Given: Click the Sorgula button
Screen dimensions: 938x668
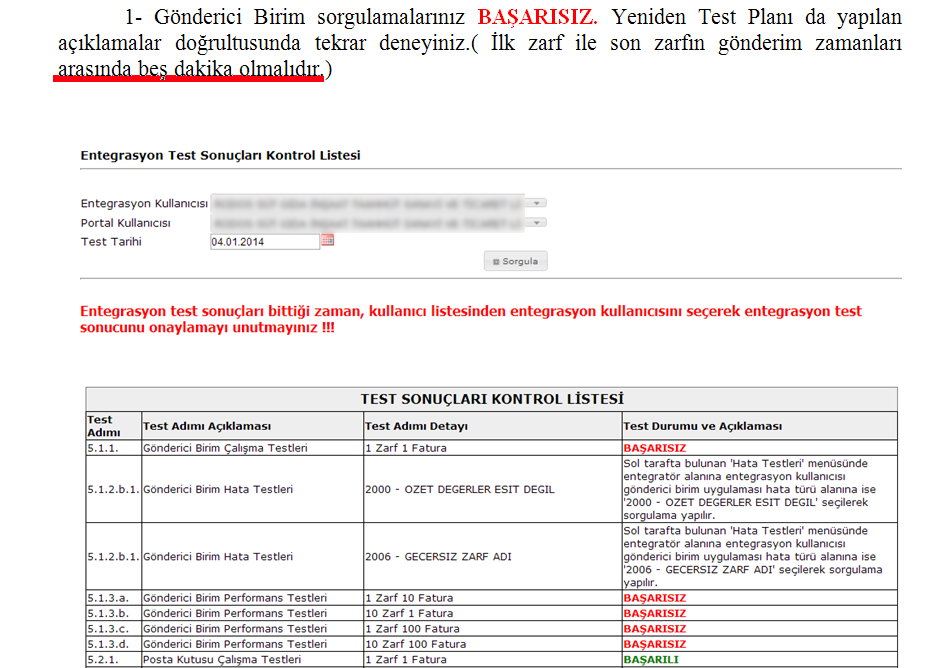Looking at the screenshot, I should tap(515, 261).
